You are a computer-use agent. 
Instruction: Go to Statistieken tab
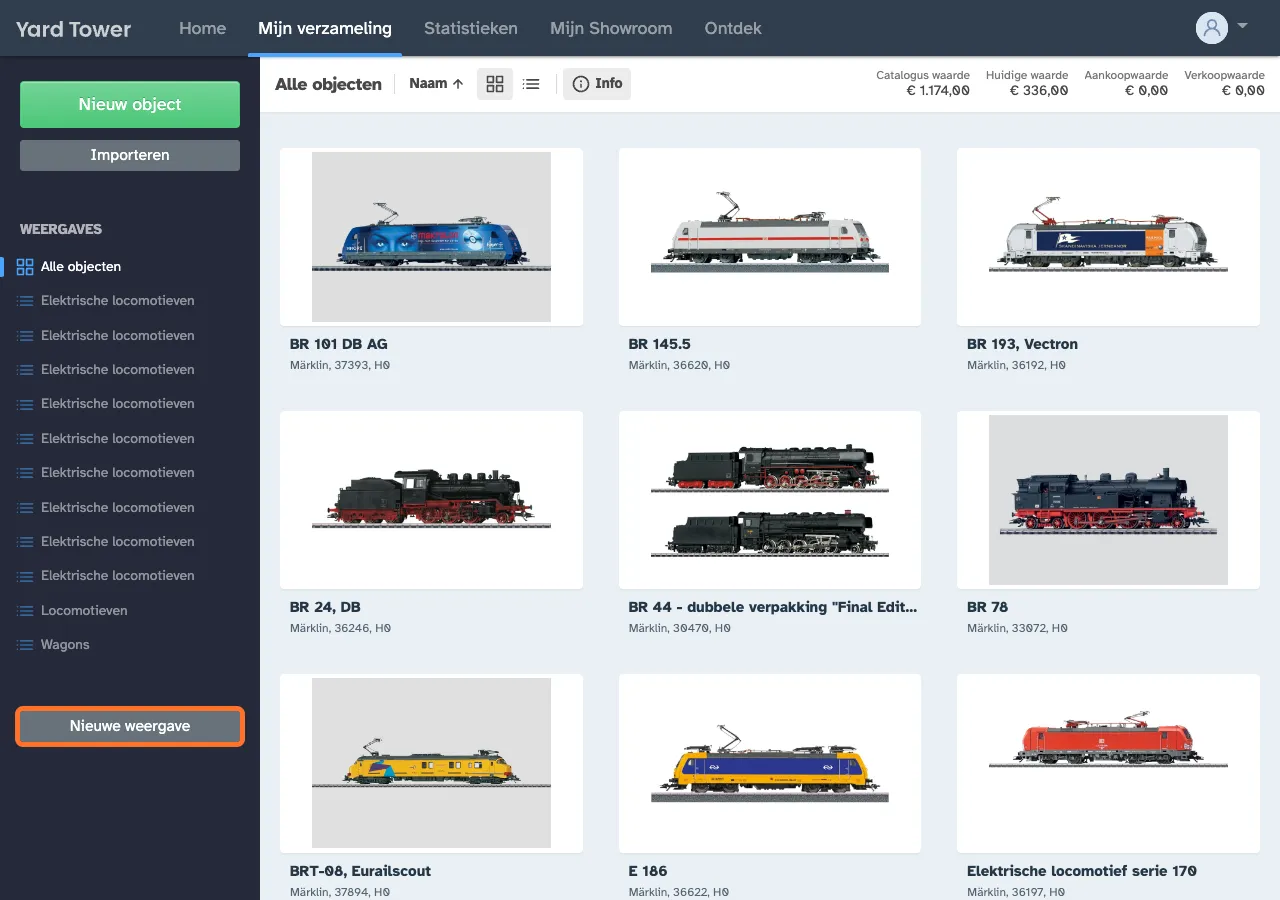click(x=471, y=28)
